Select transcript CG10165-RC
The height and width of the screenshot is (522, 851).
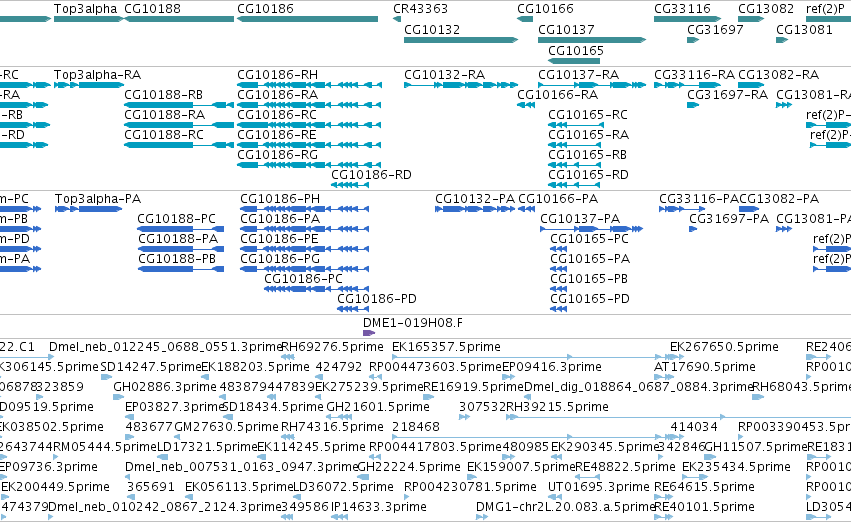[x=588, y=114]
